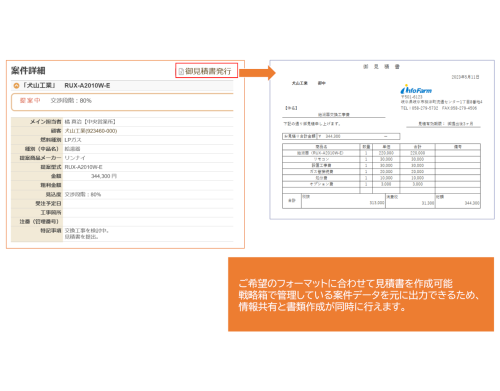
Task: Collapse the 「犬山工業」 section with orange circle icon
Action: [x=16, y=86]
